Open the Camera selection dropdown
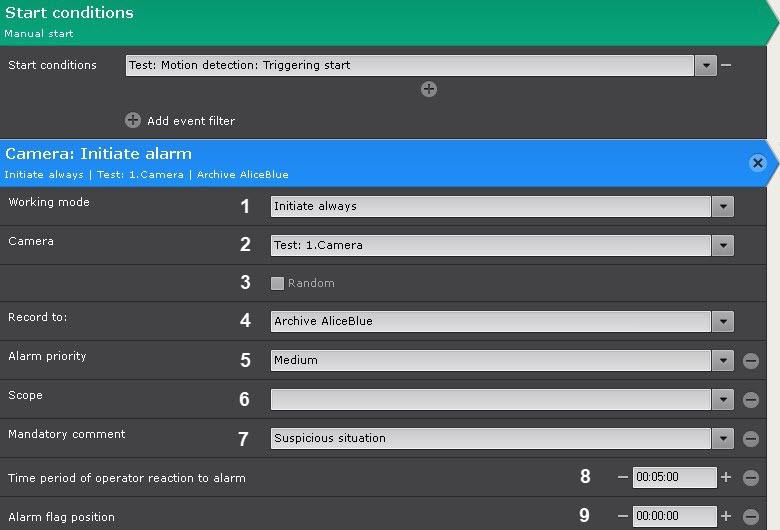 click(723, 246)
